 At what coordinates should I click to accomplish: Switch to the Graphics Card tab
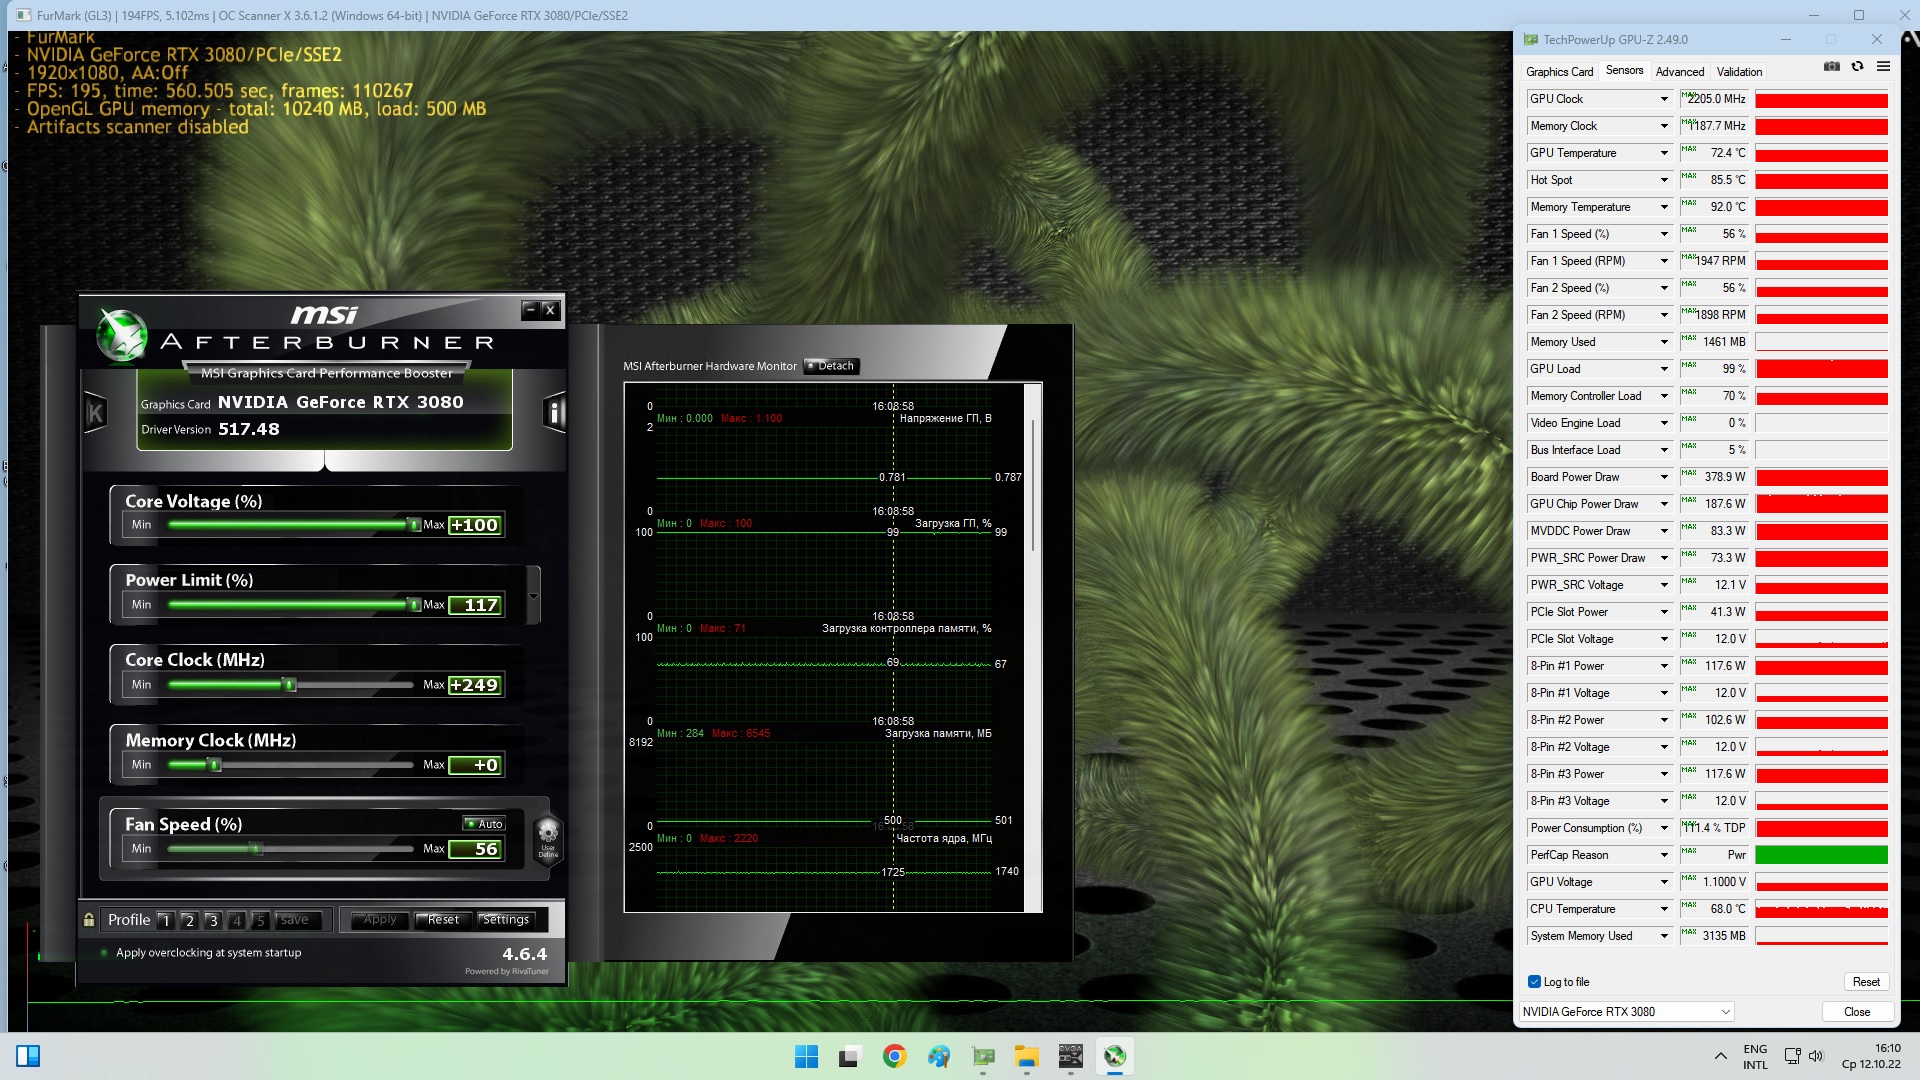[x=1558, y=72]
